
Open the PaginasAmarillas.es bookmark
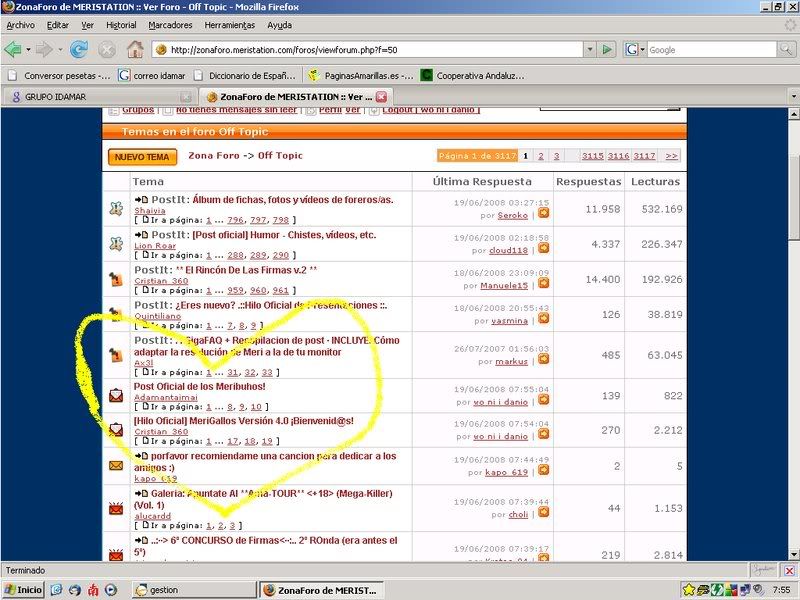tap(361, 76)
